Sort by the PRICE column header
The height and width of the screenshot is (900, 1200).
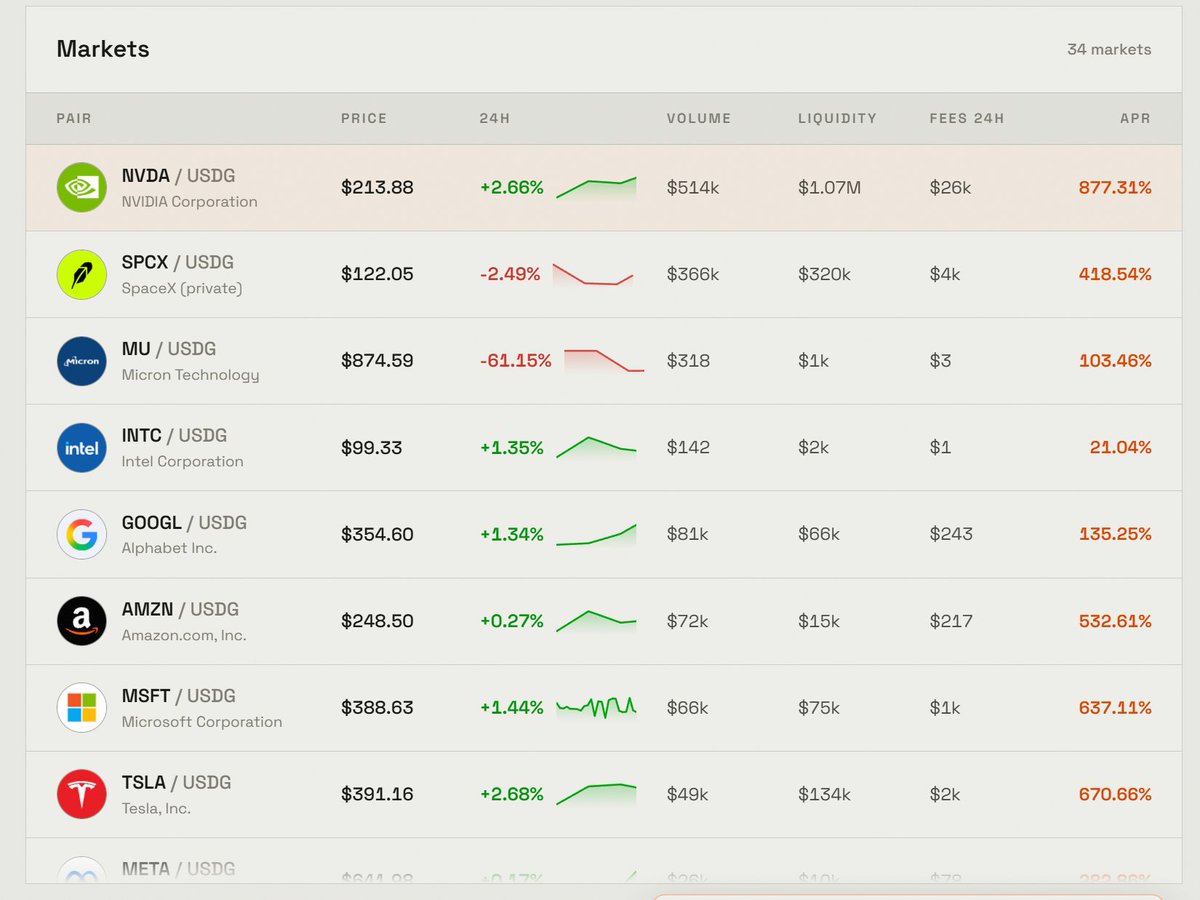point(364,118)
